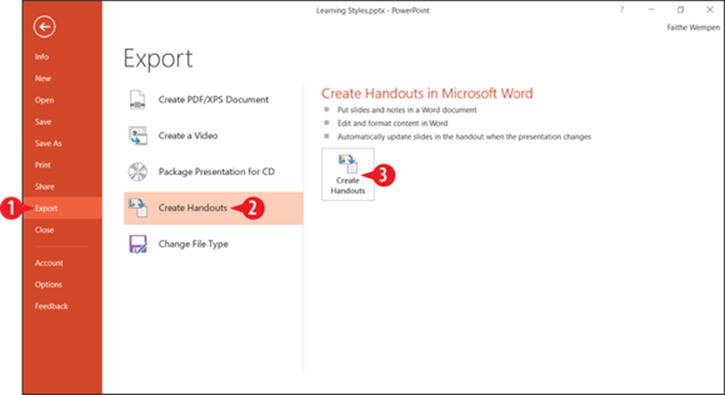
Task: Select the Change File Type option
Action: [213, 244]
